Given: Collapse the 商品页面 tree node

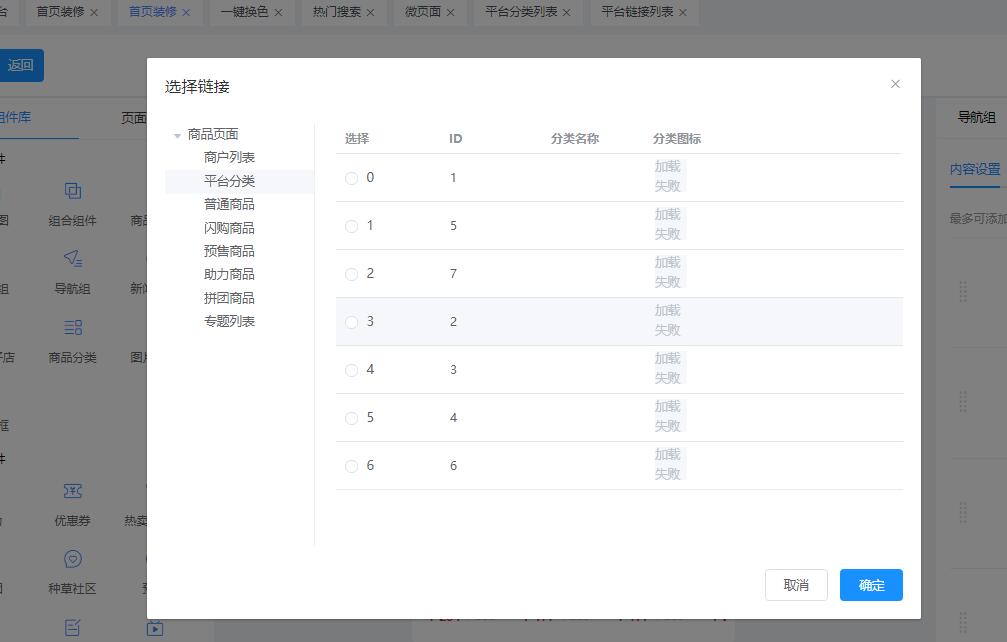Looking at the screenshot, I should pyautogui.click(x=177, y=135).
